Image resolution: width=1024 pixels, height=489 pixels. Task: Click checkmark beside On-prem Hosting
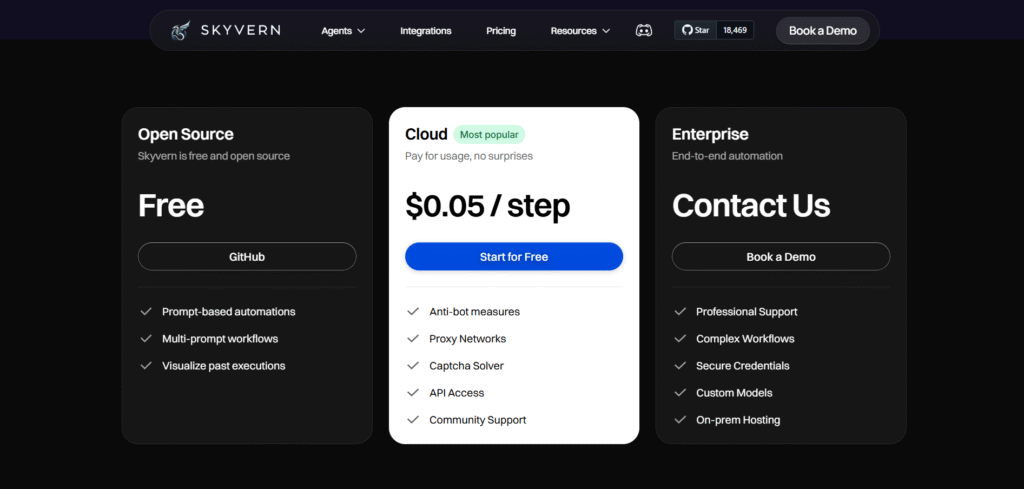[680, 420]
